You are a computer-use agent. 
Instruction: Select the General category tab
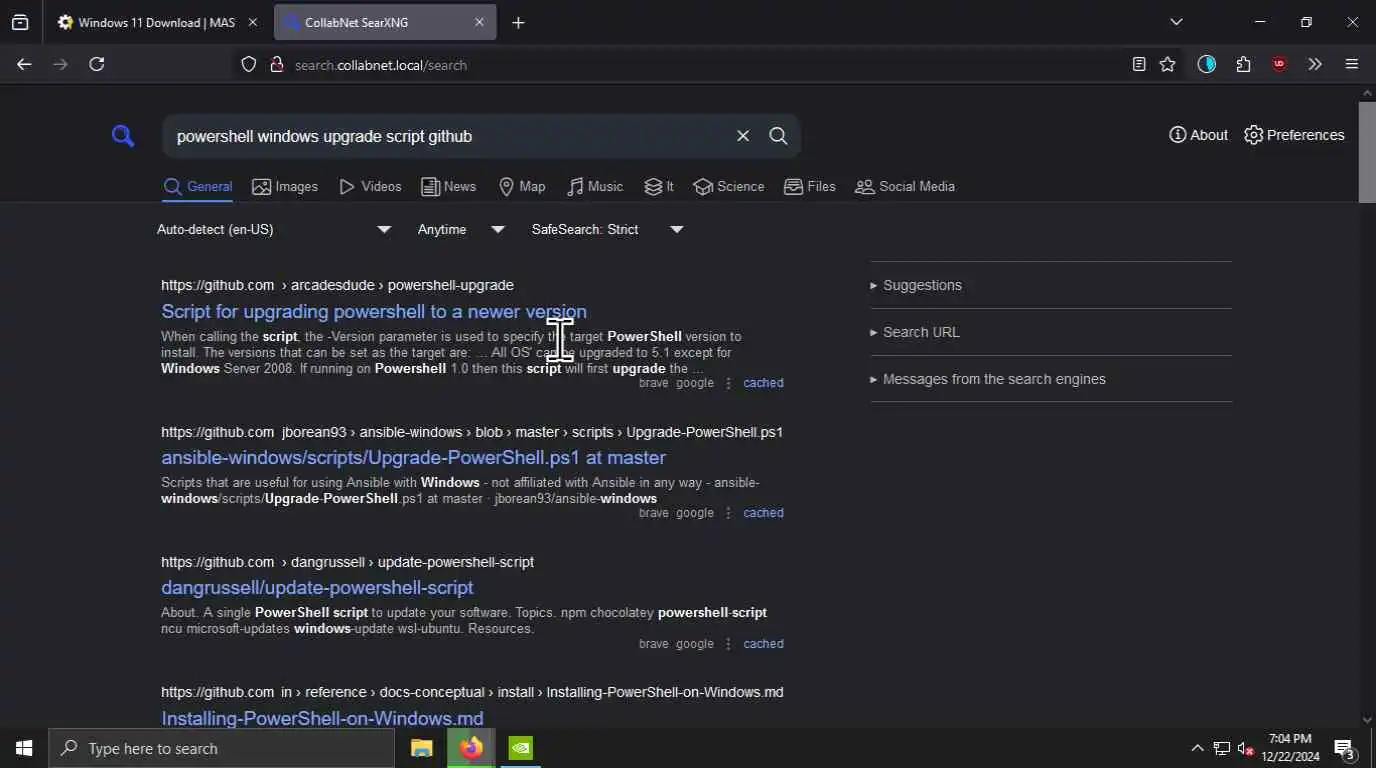point(198,187)
